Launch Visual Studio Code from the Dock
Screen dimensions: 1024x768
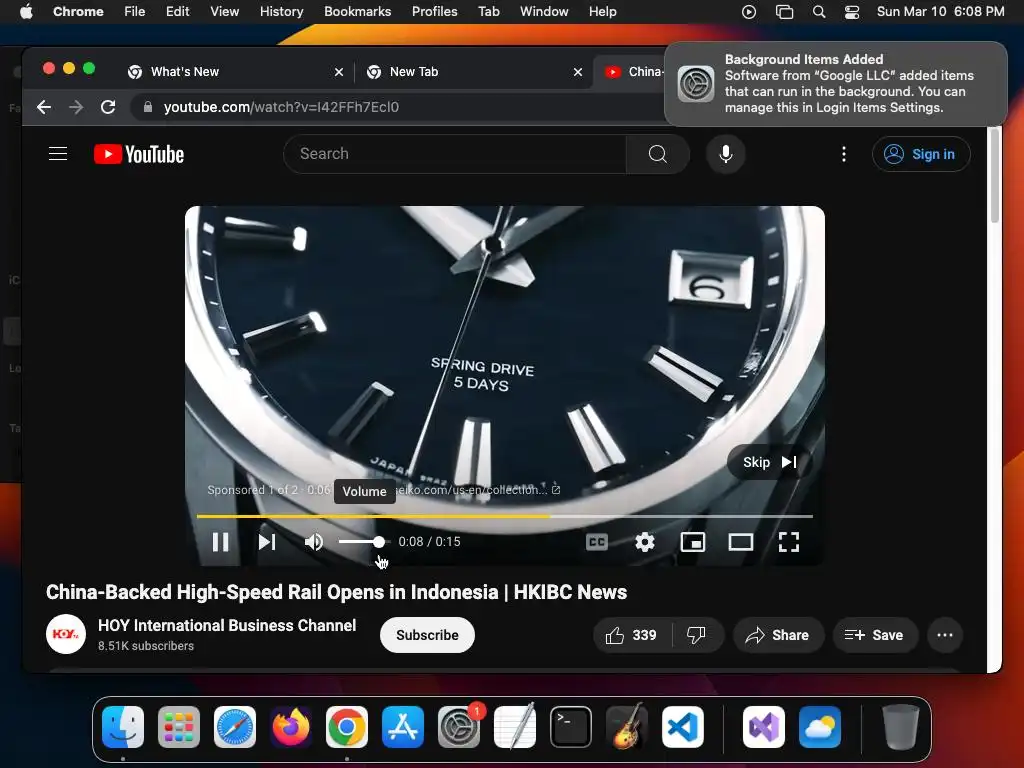click(683, 727)
